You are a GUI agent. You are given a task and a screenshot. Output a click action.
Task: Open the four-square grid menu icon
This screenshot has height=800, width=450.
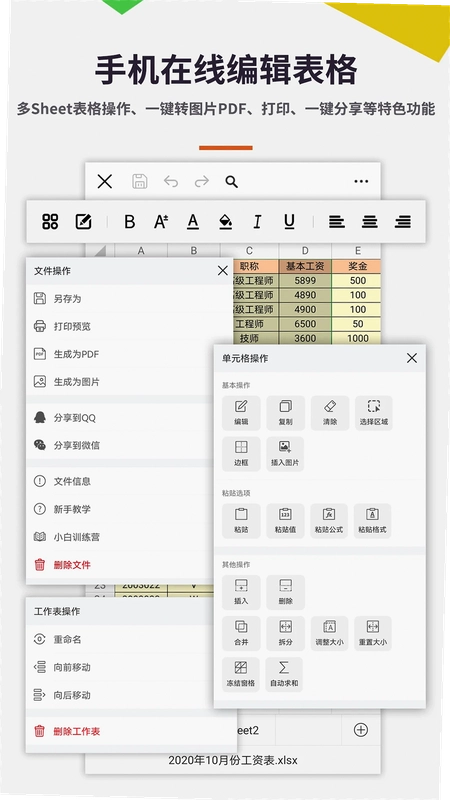50,222
